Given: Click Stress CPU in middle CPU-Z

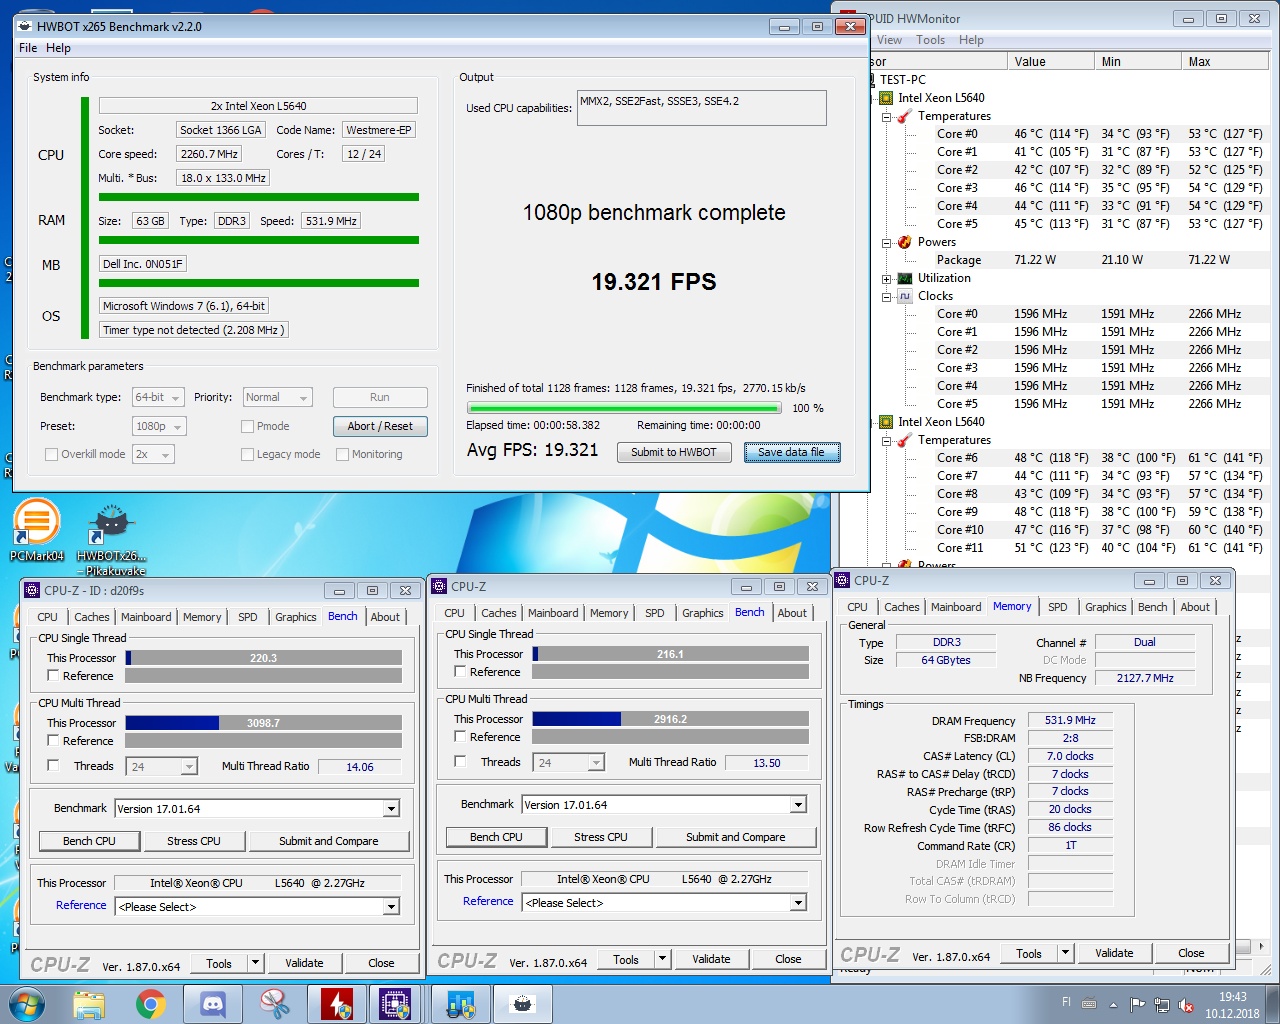Looking at the screenshot, I should click(601, 837).
